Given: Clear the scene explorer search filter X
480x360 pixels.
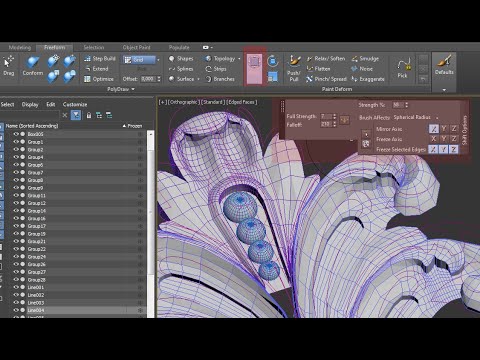Looking at the screenshot, I should [x=65, y=115].
